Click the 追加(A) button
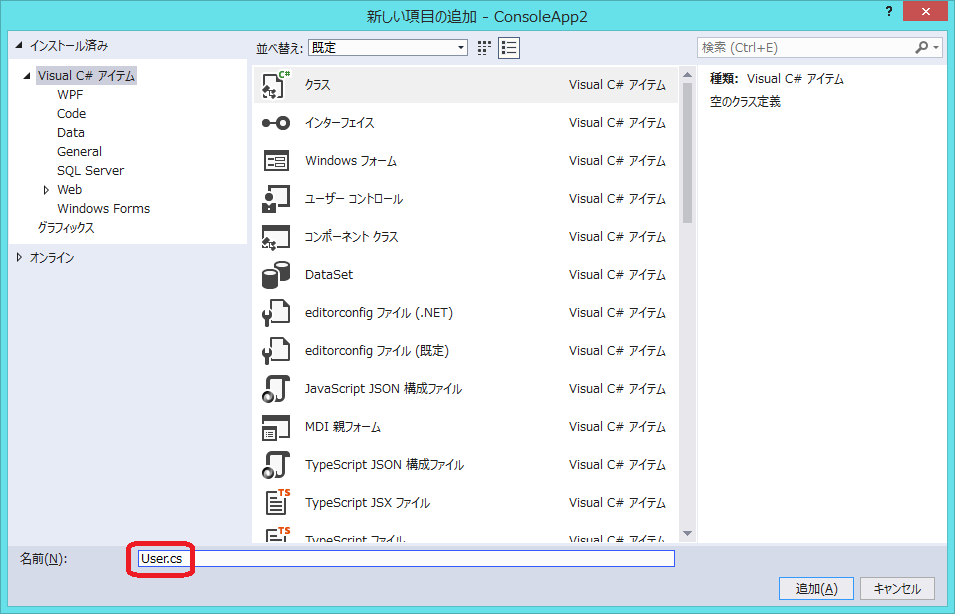The height and width of the screenshot is (614, 955). 816,588
